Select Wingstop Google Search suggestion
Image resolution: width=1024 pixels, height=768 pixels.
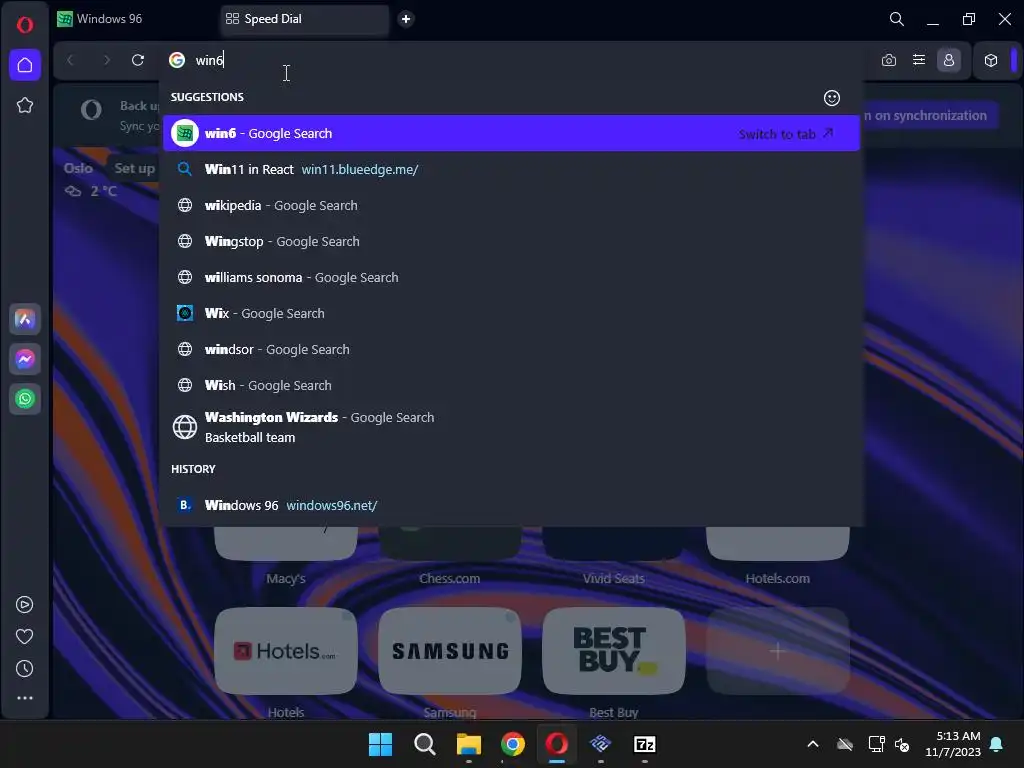511,241
